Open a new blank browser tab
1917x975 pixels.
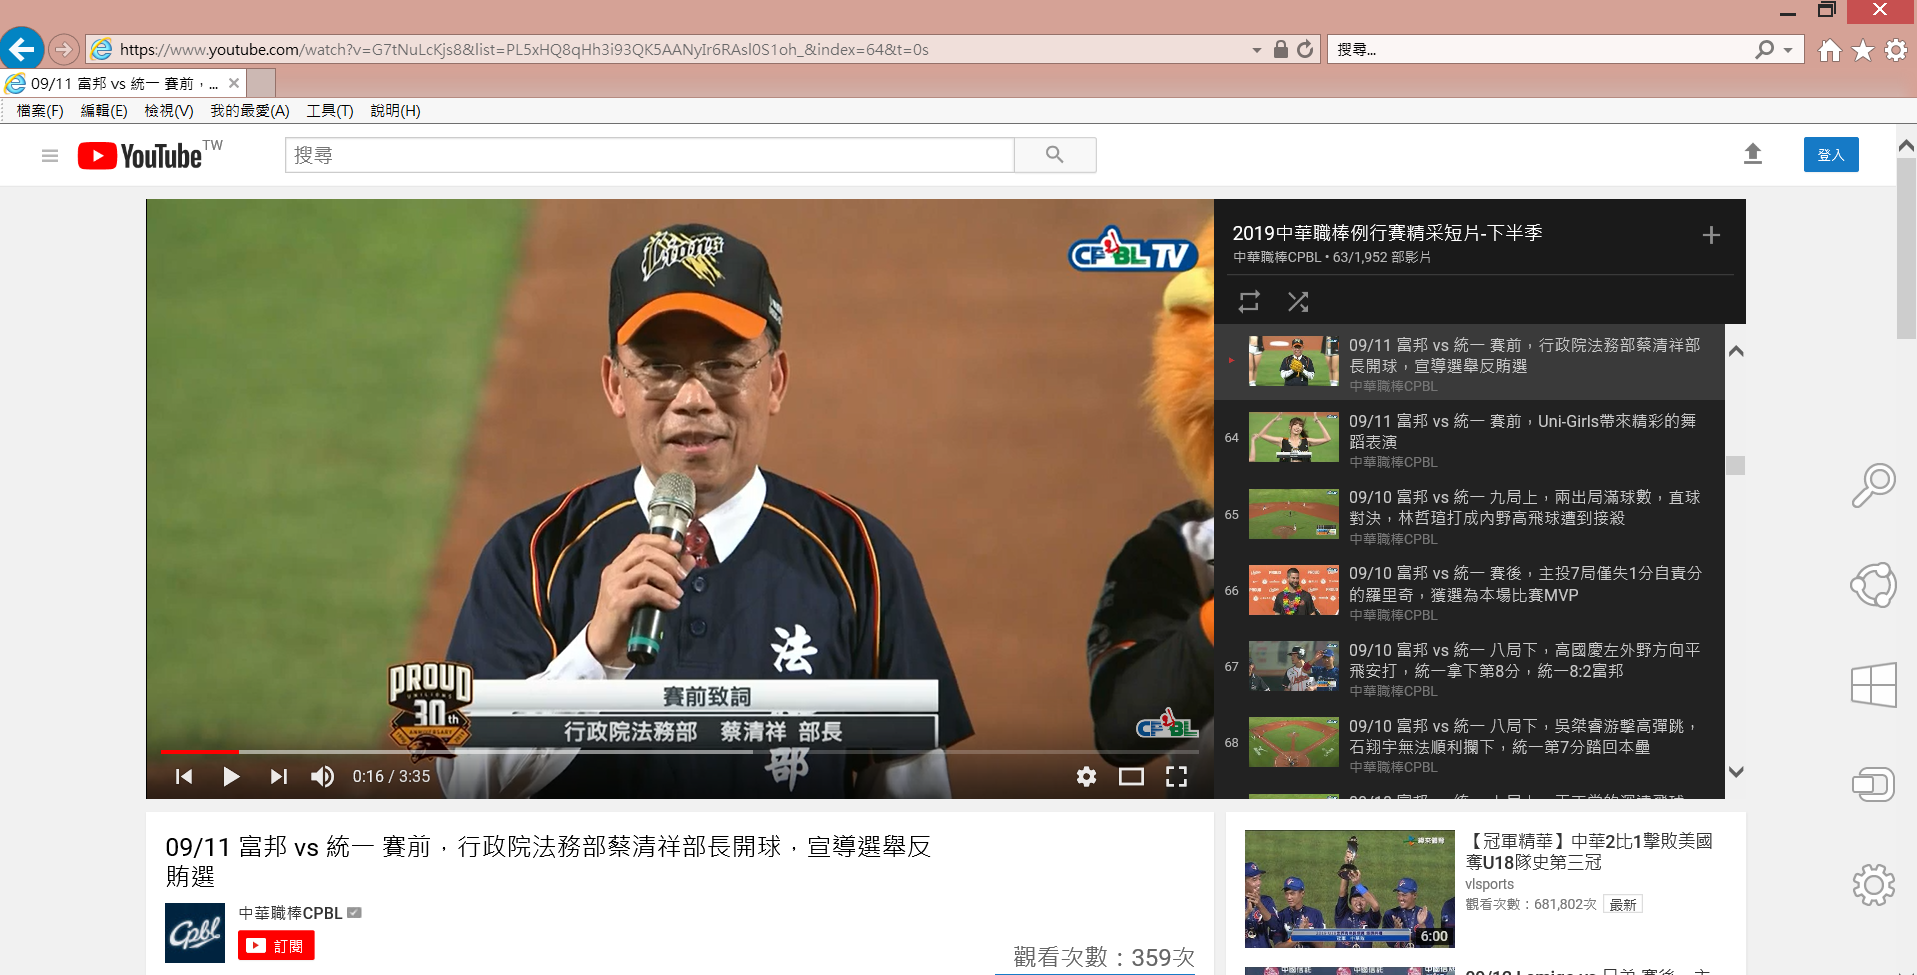coord(261,84)
